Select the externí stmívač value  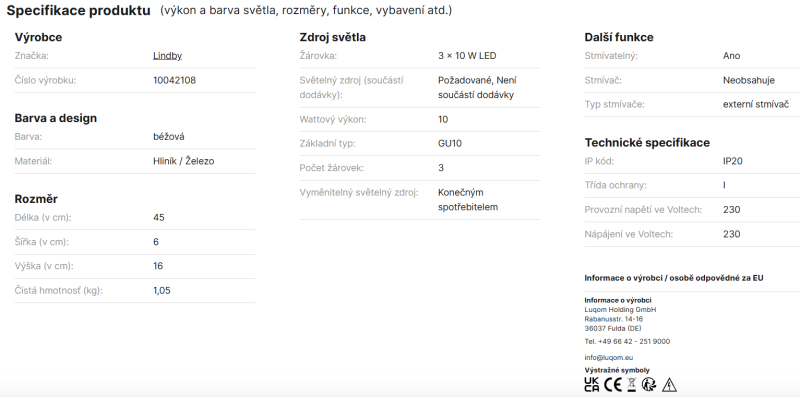pos(756,105)
